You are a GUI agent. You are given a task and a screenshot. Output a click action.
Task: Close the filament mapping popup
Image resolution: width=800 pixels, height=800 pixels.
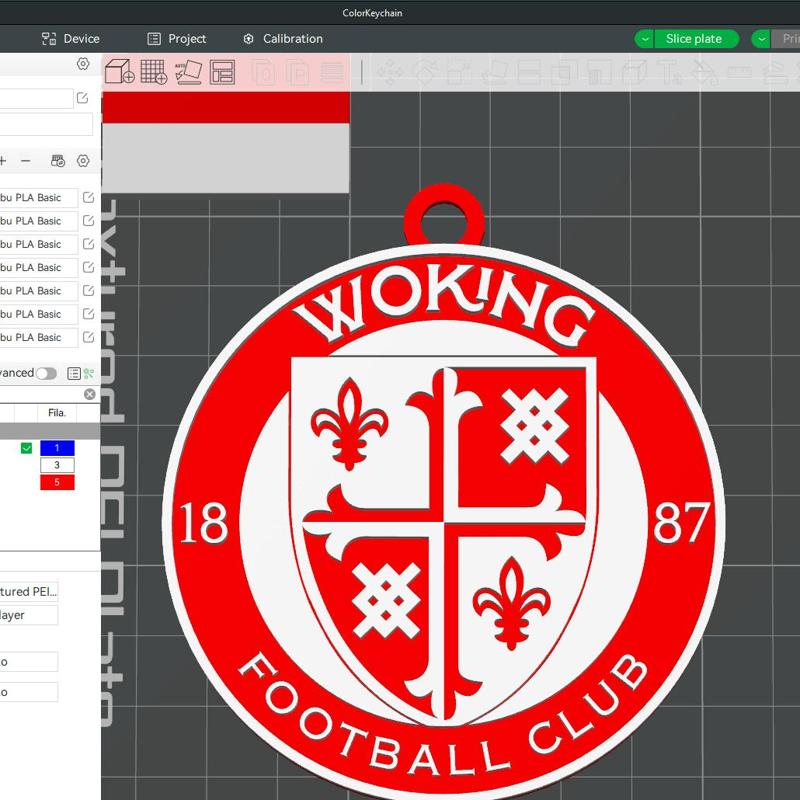pos(89,393)
